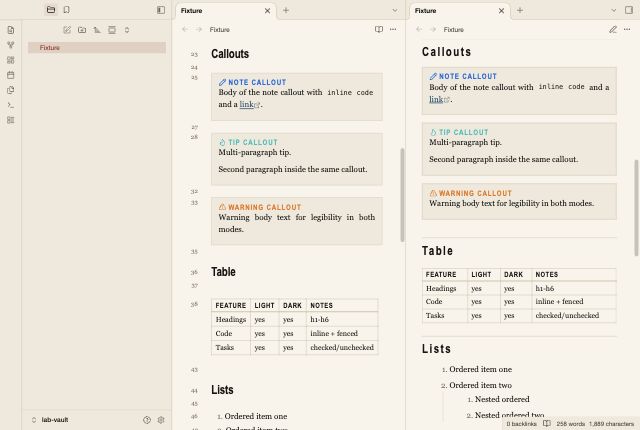
Task: Click Fixture breadcrumb in left pane
Action: point(220,29)
